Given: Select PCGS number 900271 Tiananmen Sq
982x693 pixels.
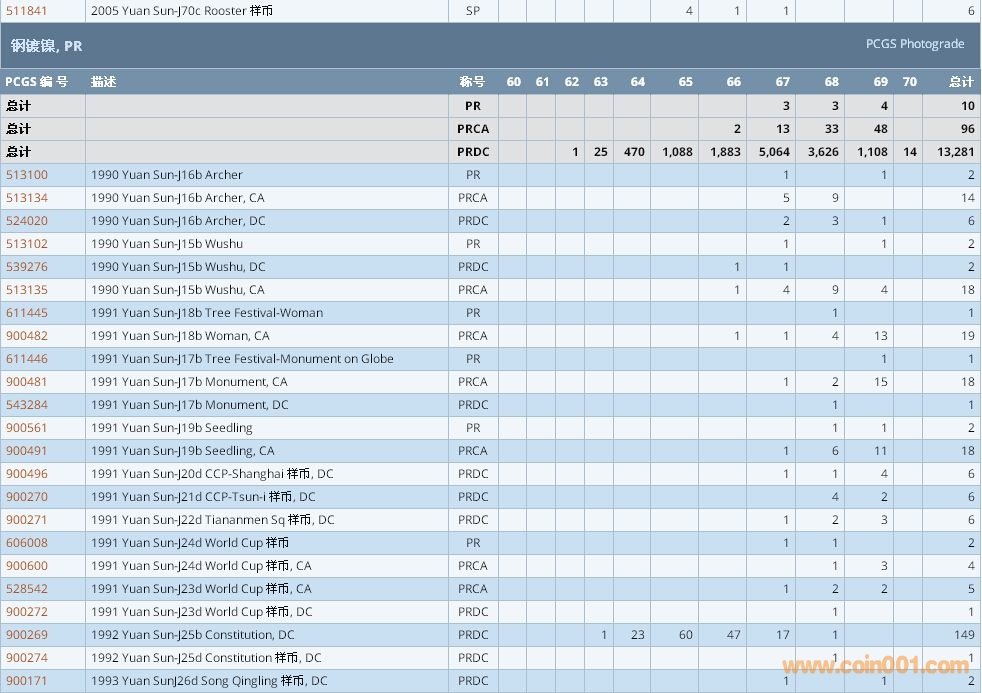Looking at the screenshot, I should click(27, 520).
